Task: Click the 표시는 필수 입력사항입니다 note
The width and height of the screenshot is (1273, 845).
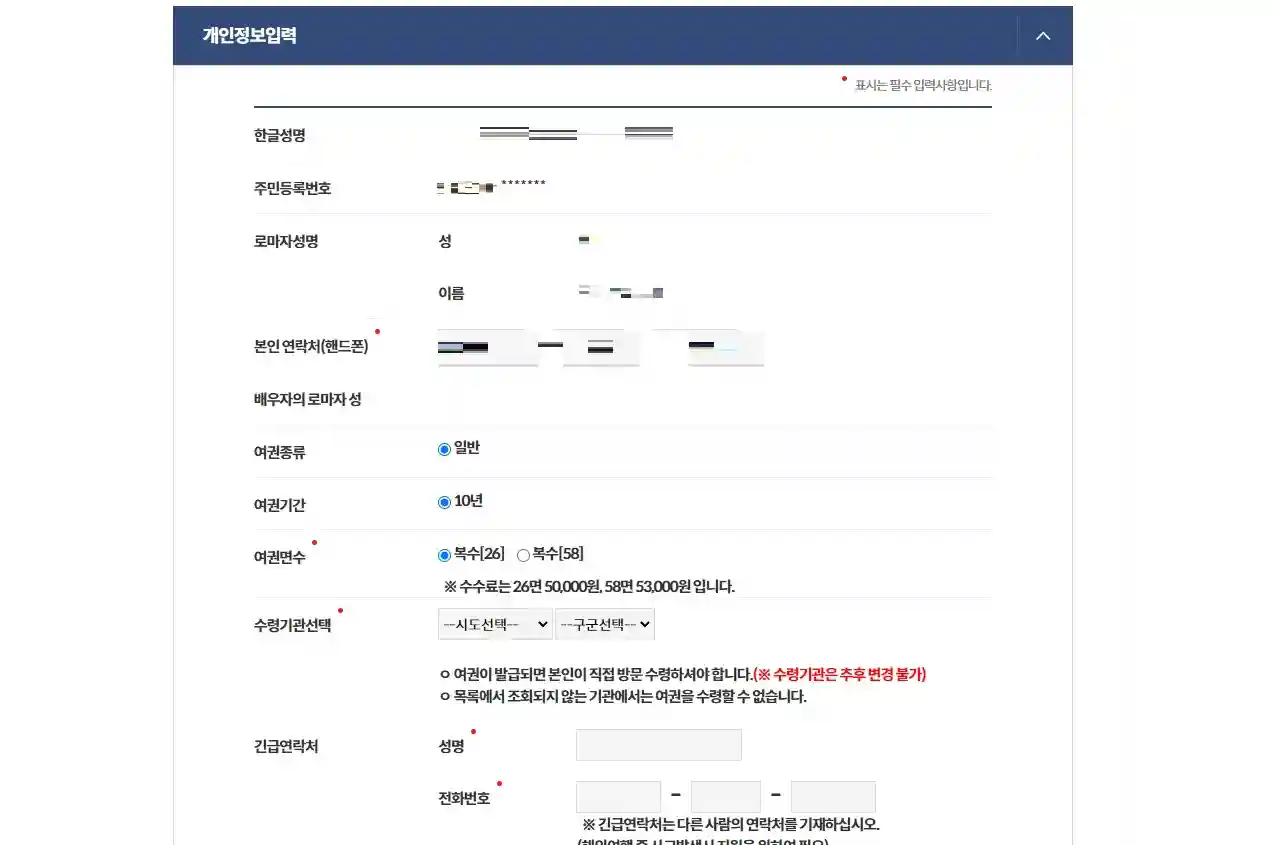Action: coord(923,85)
